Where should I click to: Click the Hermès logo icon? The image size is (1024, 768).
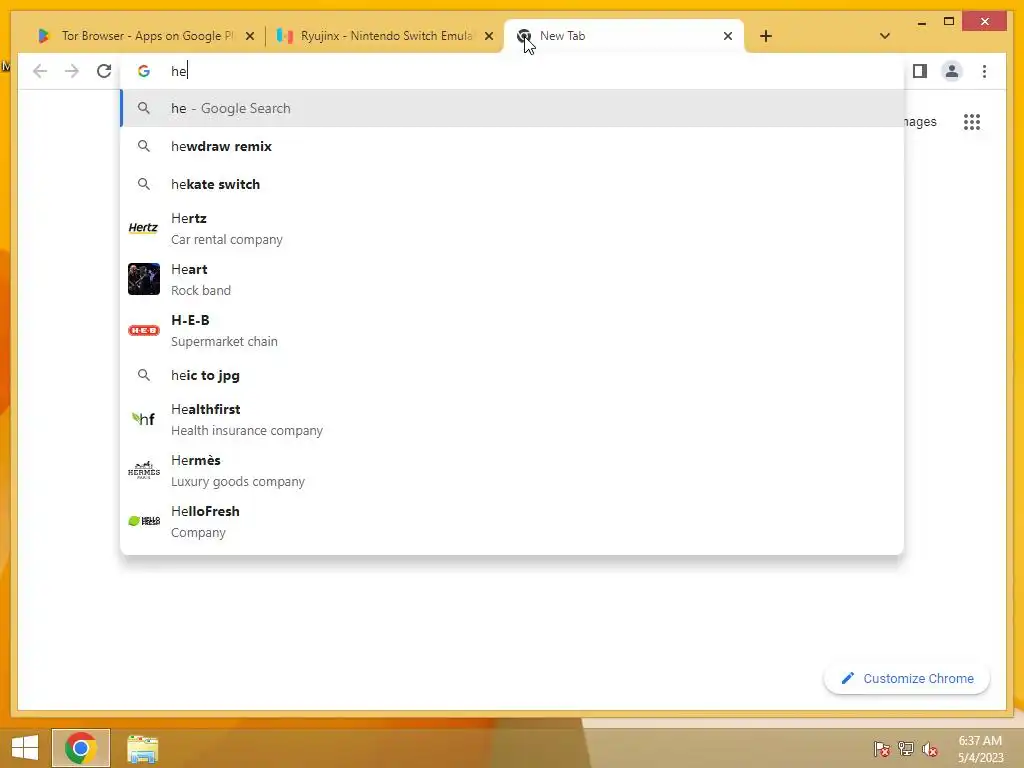coord(144,470)
